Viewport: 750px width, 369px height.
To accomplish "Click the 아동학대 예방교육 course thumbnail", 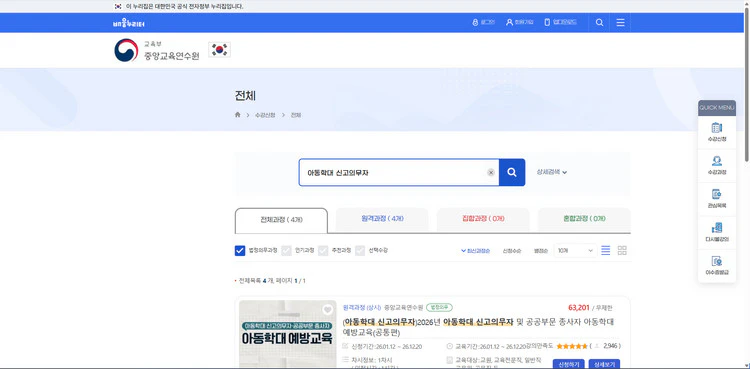I will (287, 334).
